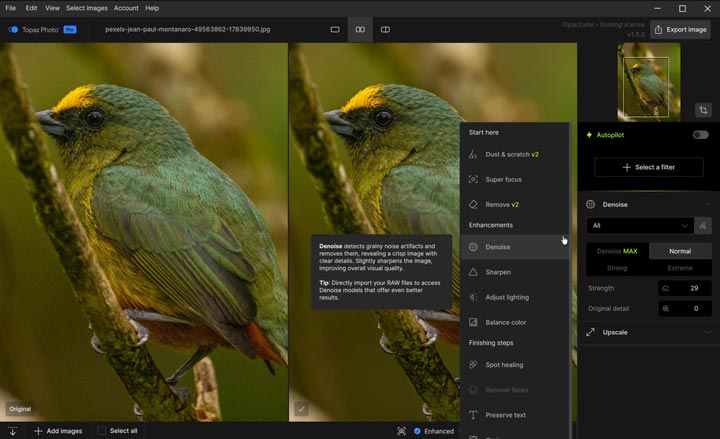
Task: Click Original detail value field showing 0
Action: pyautogui.click(x=685, y=309)
